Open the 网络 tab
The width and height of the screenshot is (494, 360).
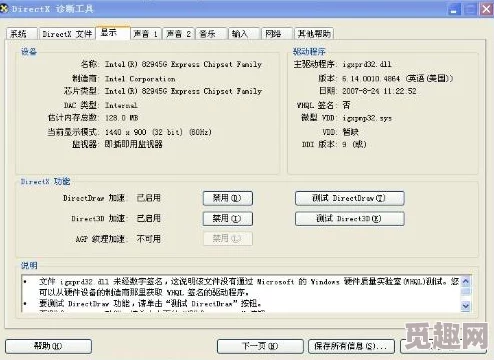pyautogui.click(x=277, y=34)
